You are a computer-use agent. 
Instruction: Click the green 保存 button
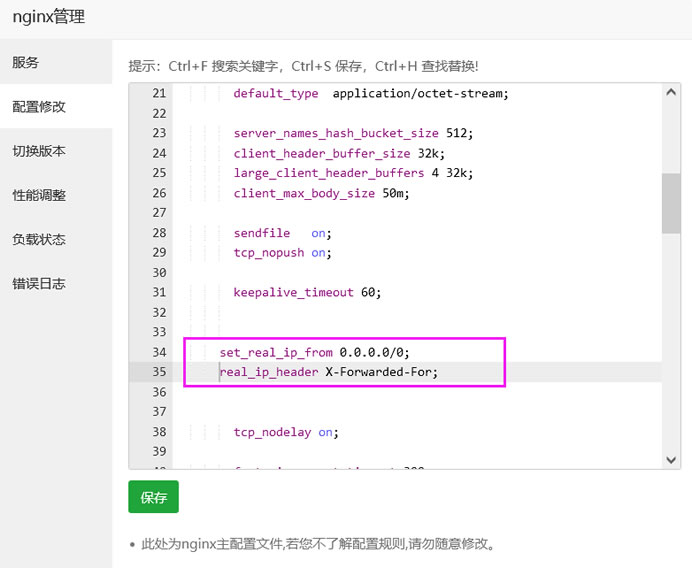click(x=153, y=497)
